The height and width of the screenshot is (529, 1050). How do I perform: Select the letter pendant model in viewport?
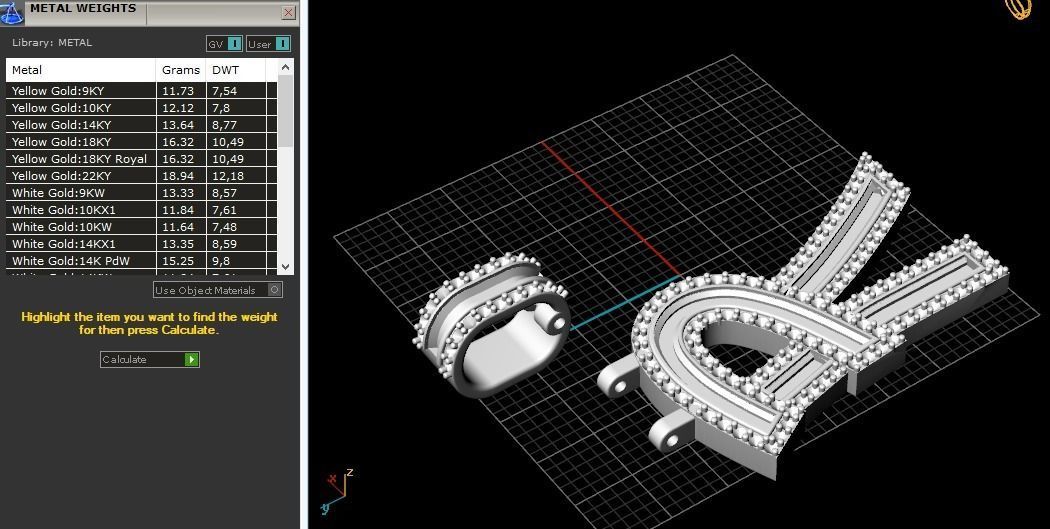[x=802, y=318]
